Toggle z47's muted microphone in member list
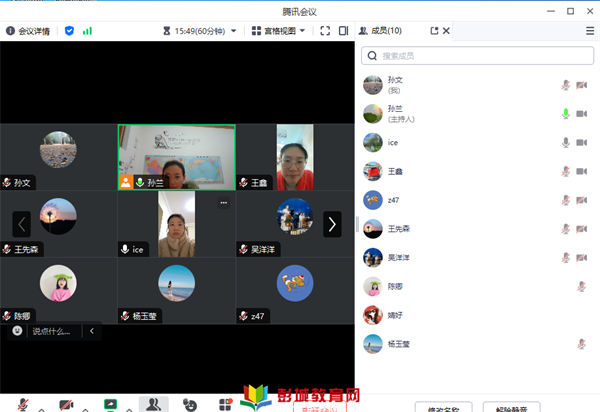The image size is (600, 412). pos(566,200)
